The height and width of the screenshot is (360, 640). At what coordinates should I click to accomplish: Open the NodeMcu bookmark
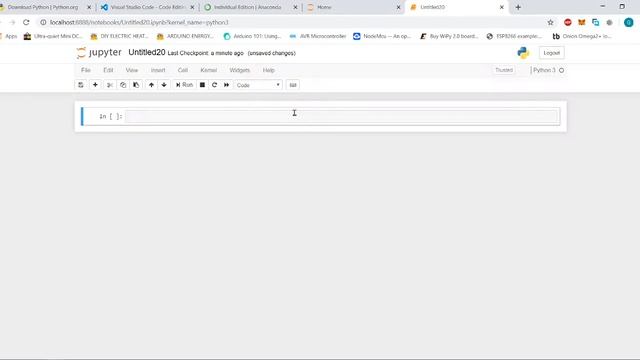(382, 36)
